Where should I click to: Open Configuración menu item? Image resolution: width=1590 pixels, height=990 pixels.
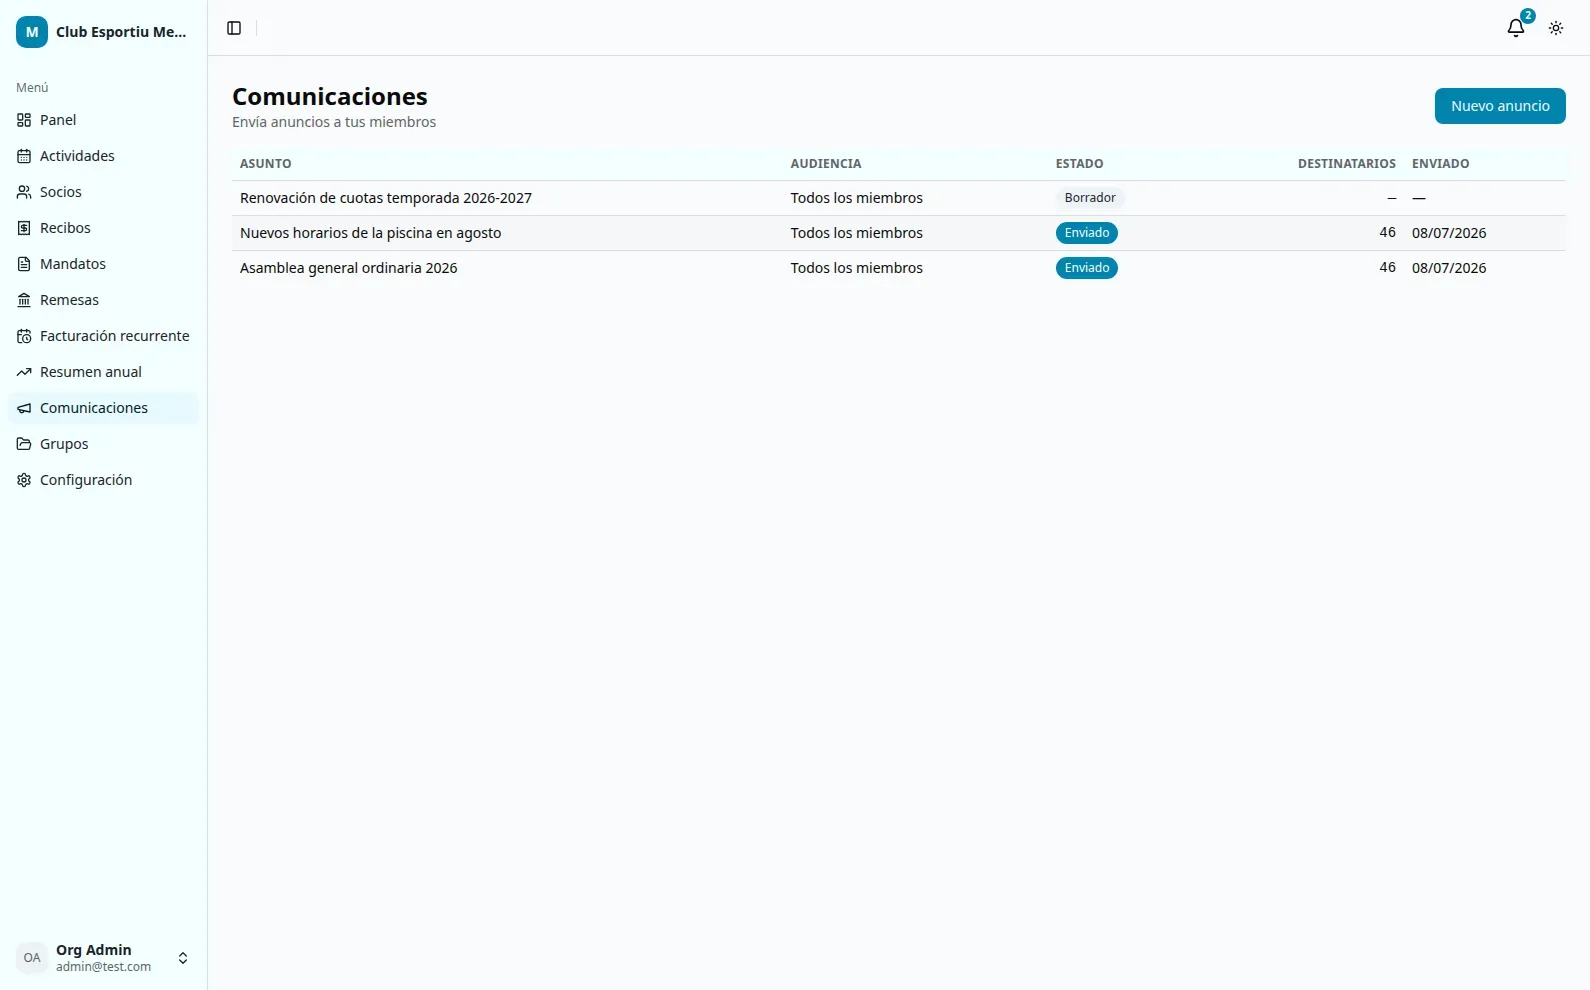[104, 480]
